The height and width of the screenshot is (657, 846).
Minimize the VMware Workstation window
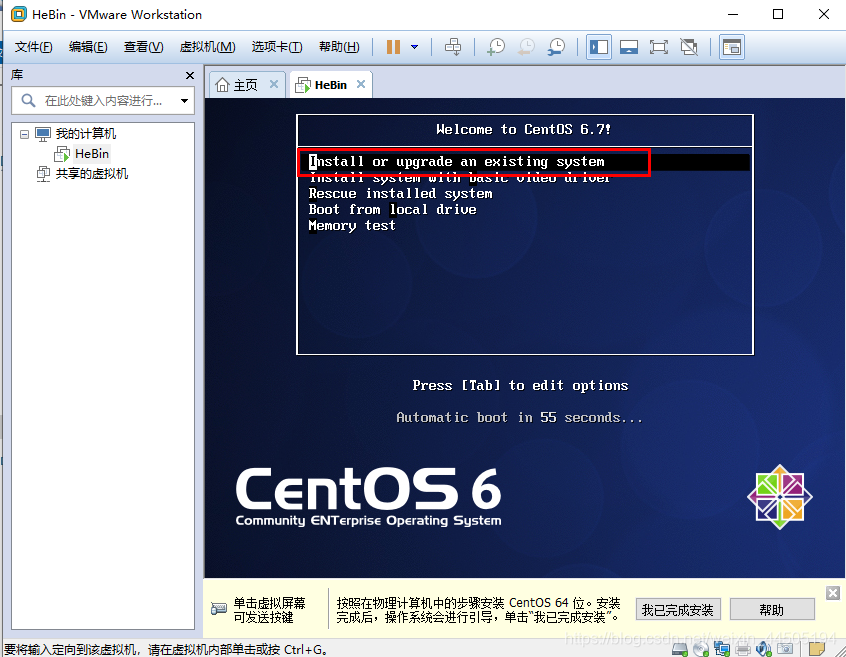point(733,14)
